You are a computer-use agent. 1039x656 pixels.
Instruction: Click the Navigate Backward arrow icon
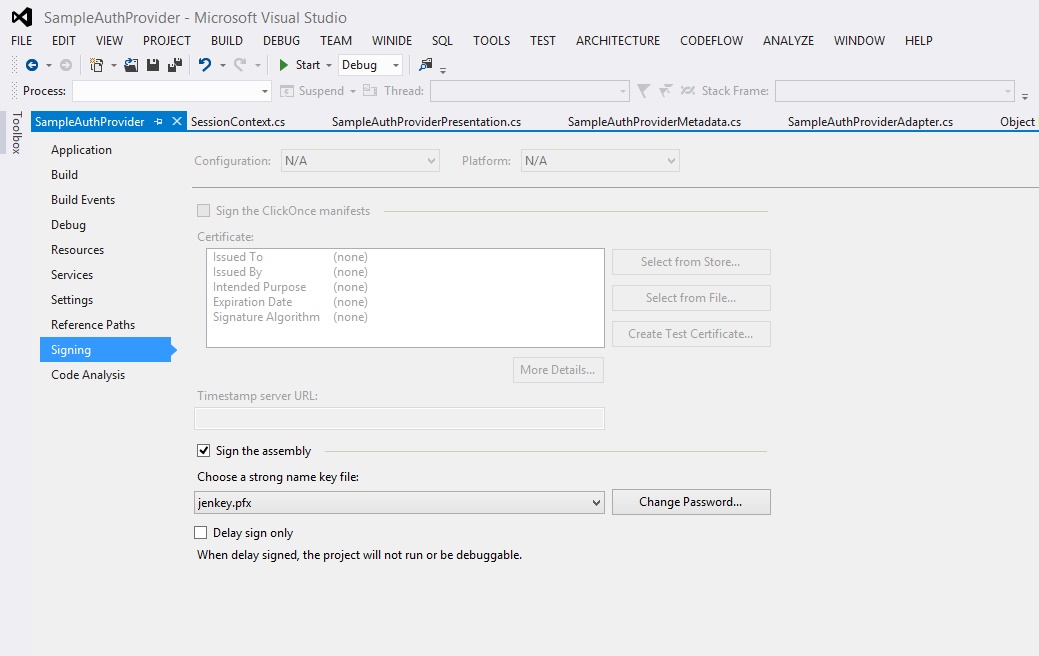tap(32, 65)
